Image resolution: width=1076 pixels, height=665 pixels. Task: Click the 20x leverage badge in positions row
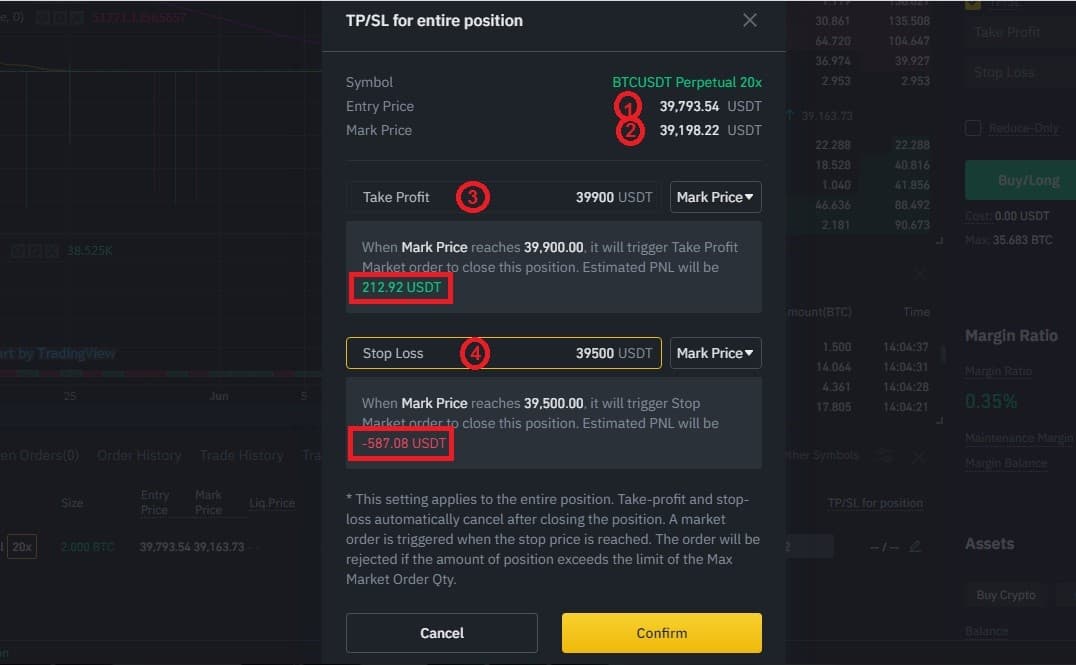pos(22,546)
